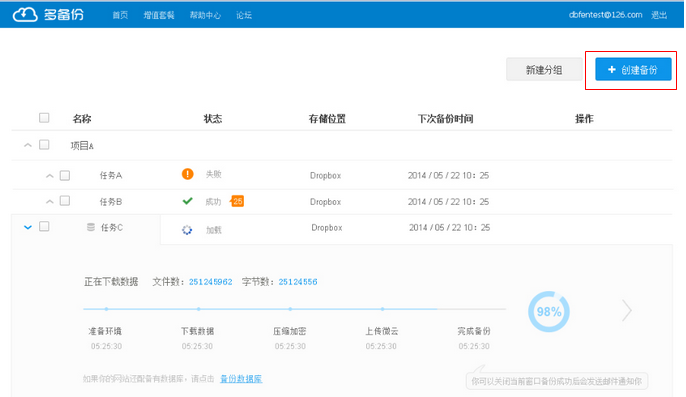Screen dimensions: 686x397
Task: Check the 任务A checkbox
Action: click(x=65, y=175)
